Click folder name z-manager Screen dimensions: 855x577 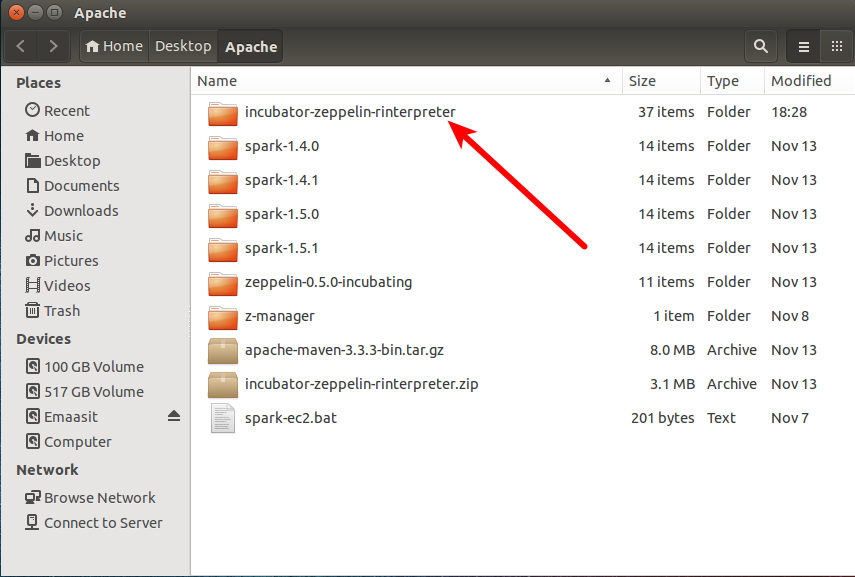pos(280,316)
